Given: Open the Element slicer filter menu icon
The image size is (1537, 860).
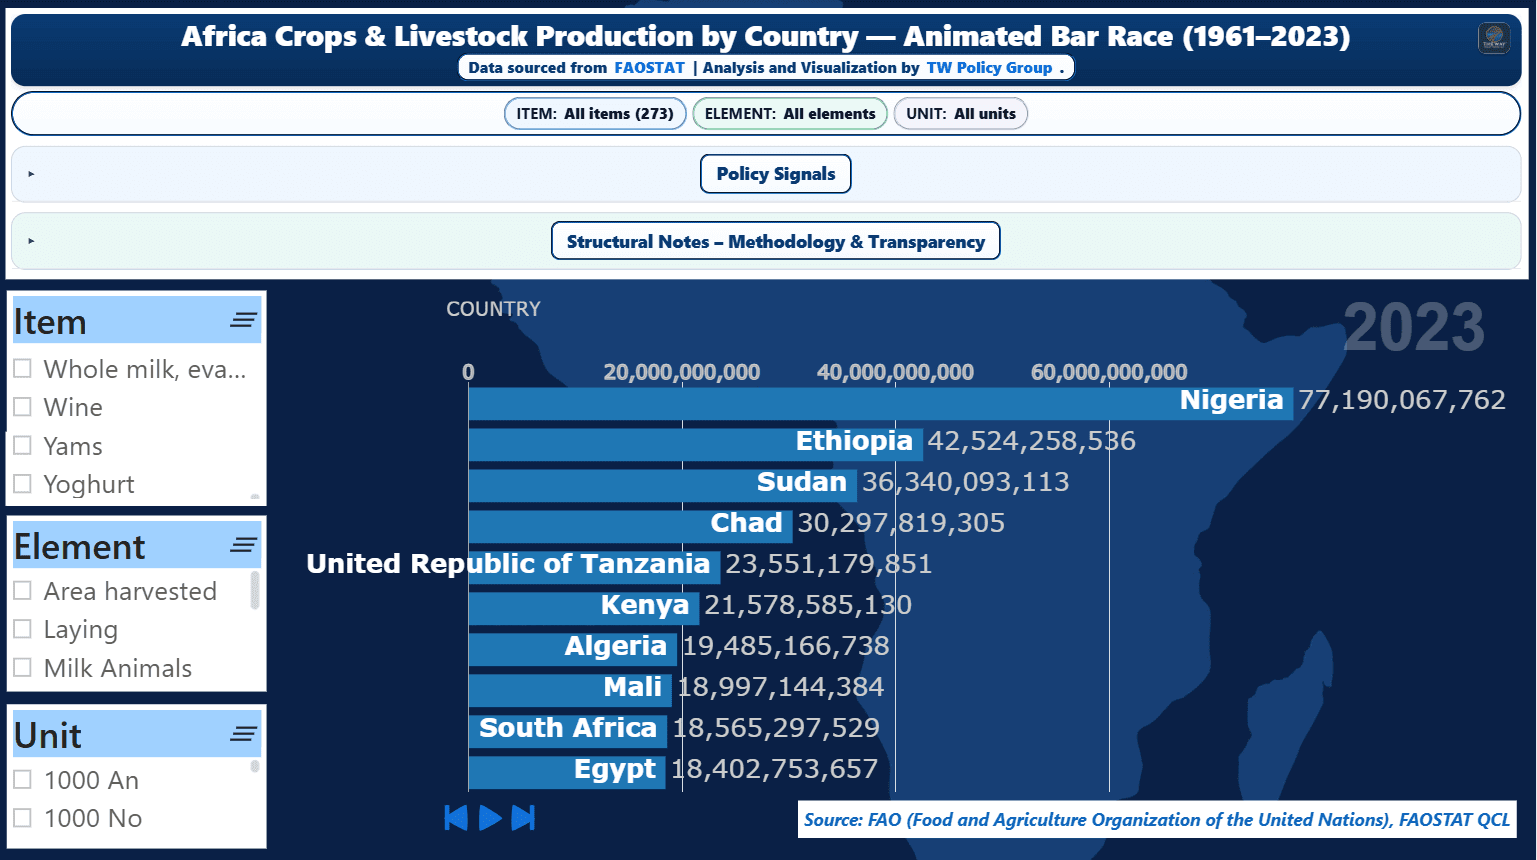Looking at the screenshot, I should (x=243, y=546).
